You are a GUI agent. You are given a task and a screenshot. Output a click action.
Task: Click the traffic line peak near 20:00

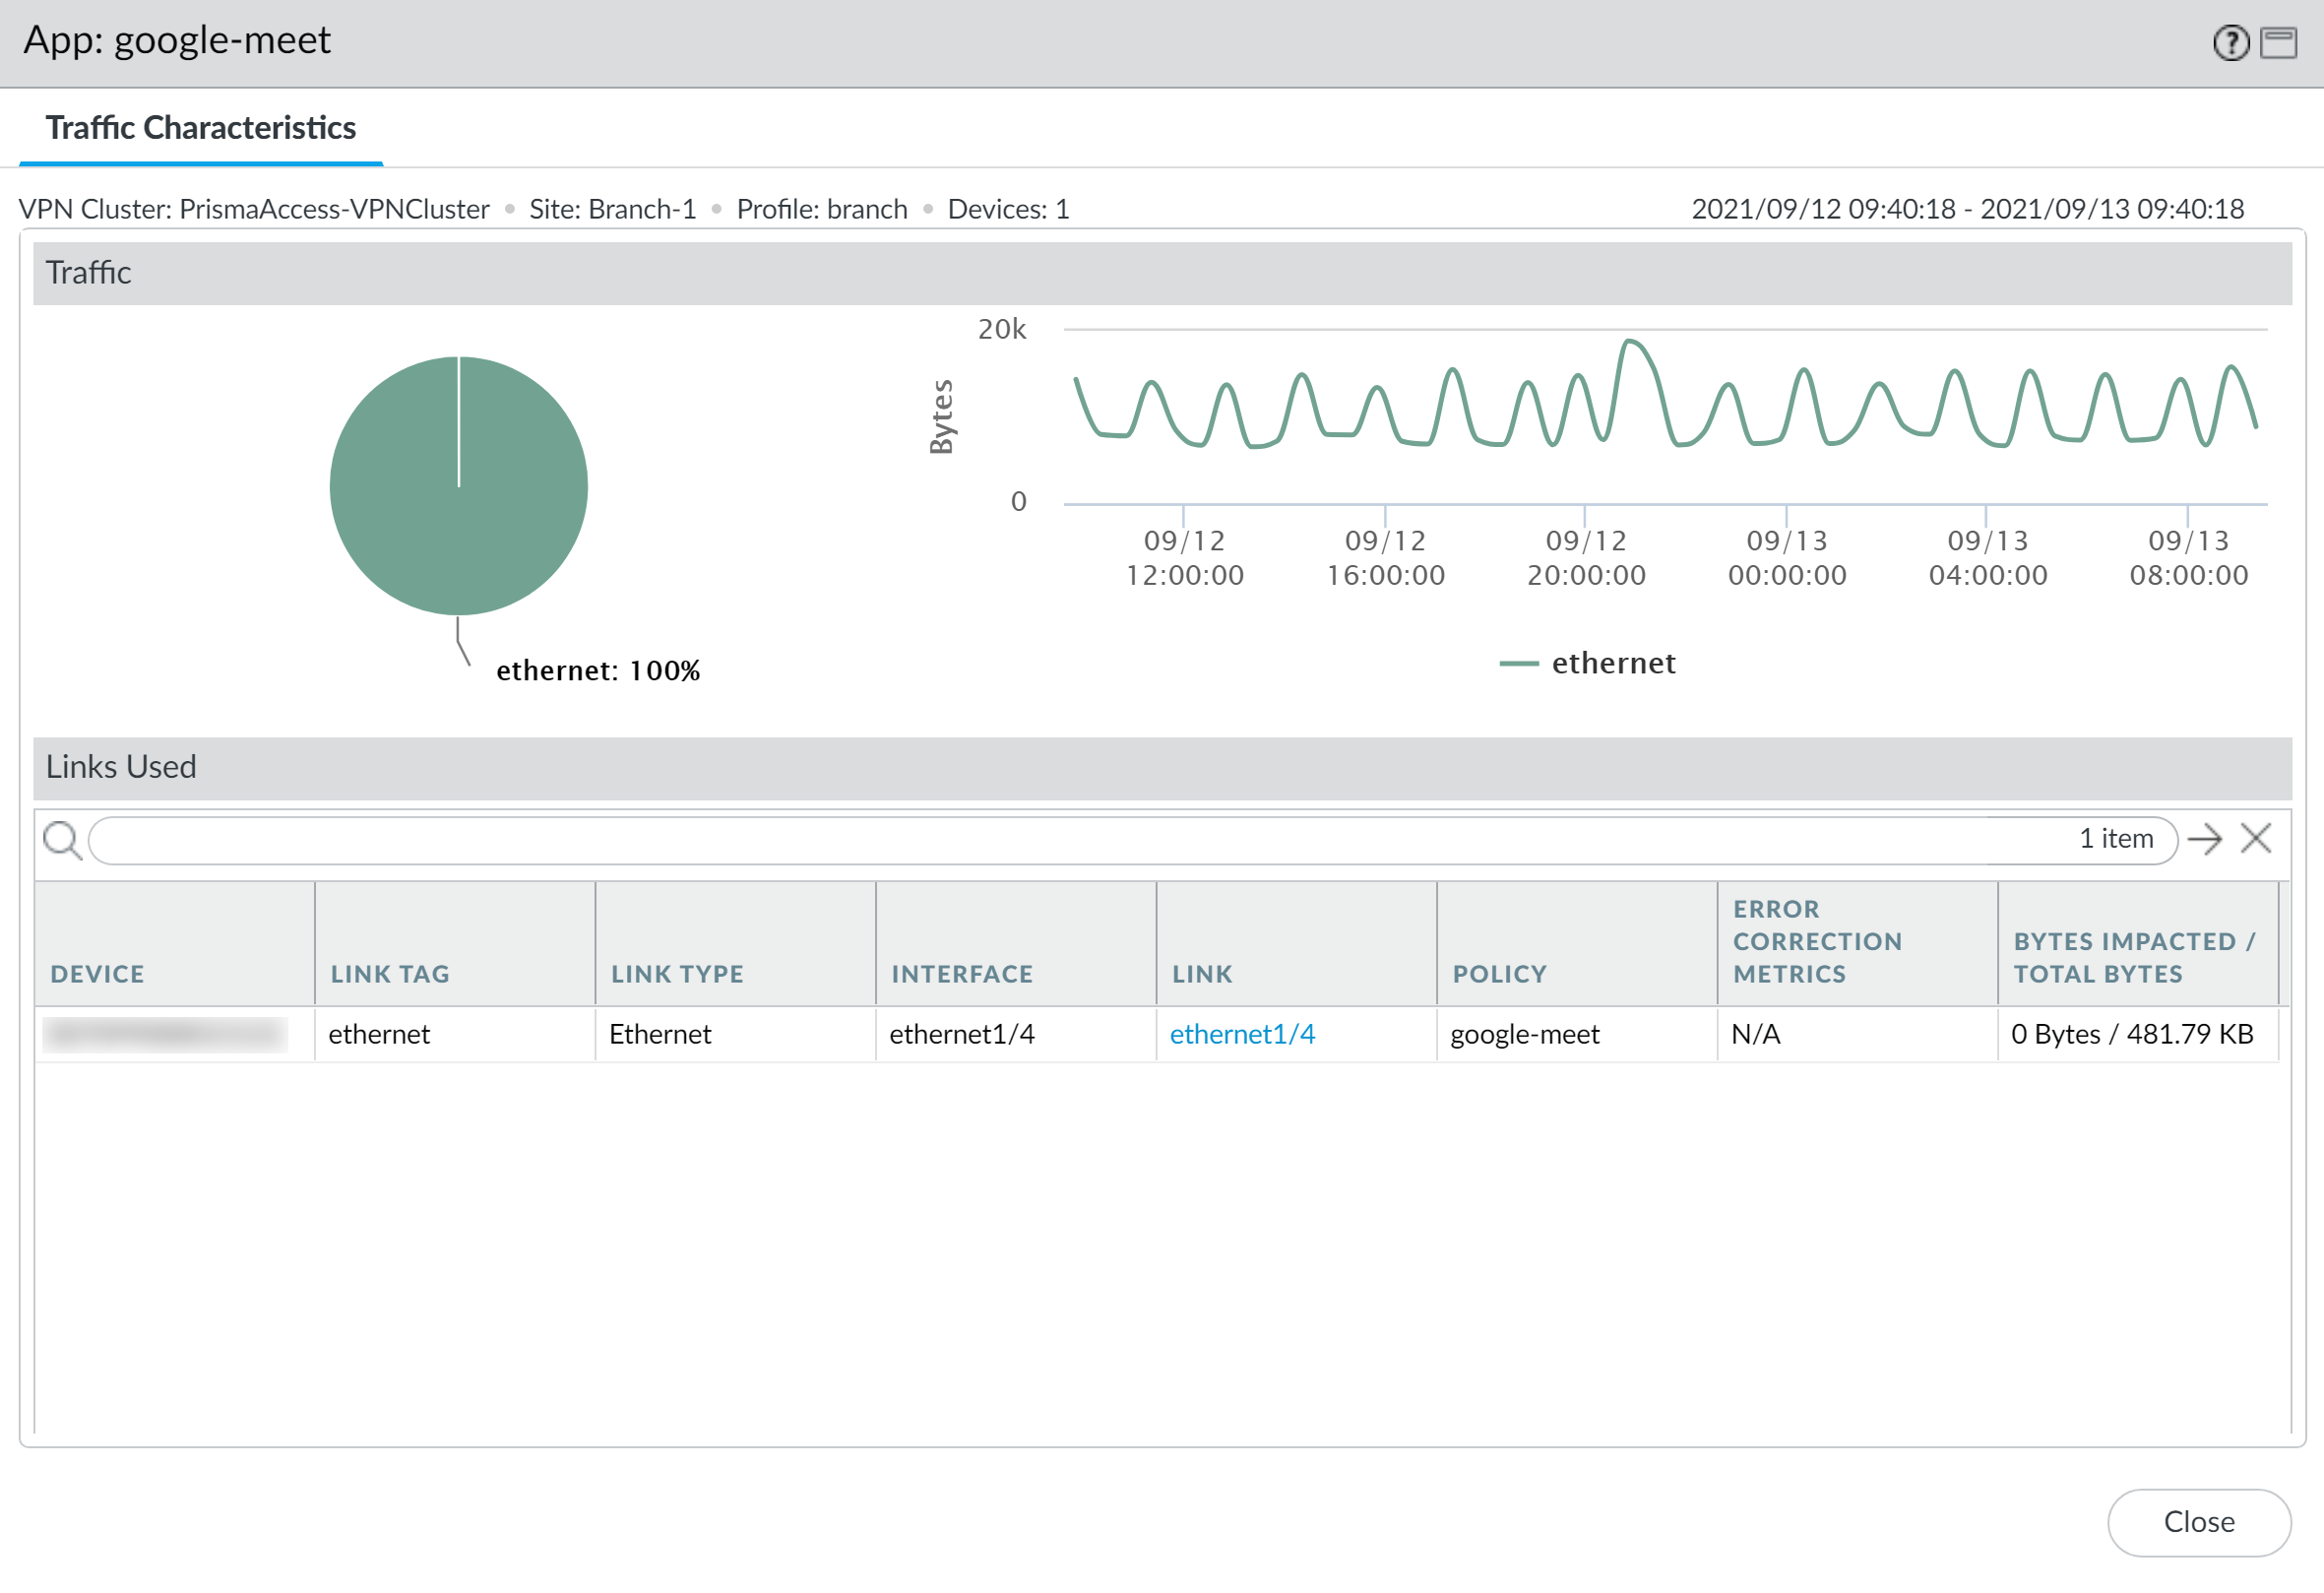point(1630,342)
